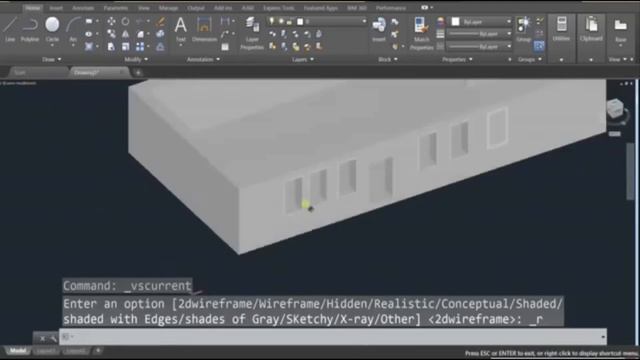Select the Circle tool
This screenshot has height=360, width=640.
coord(52,29)
